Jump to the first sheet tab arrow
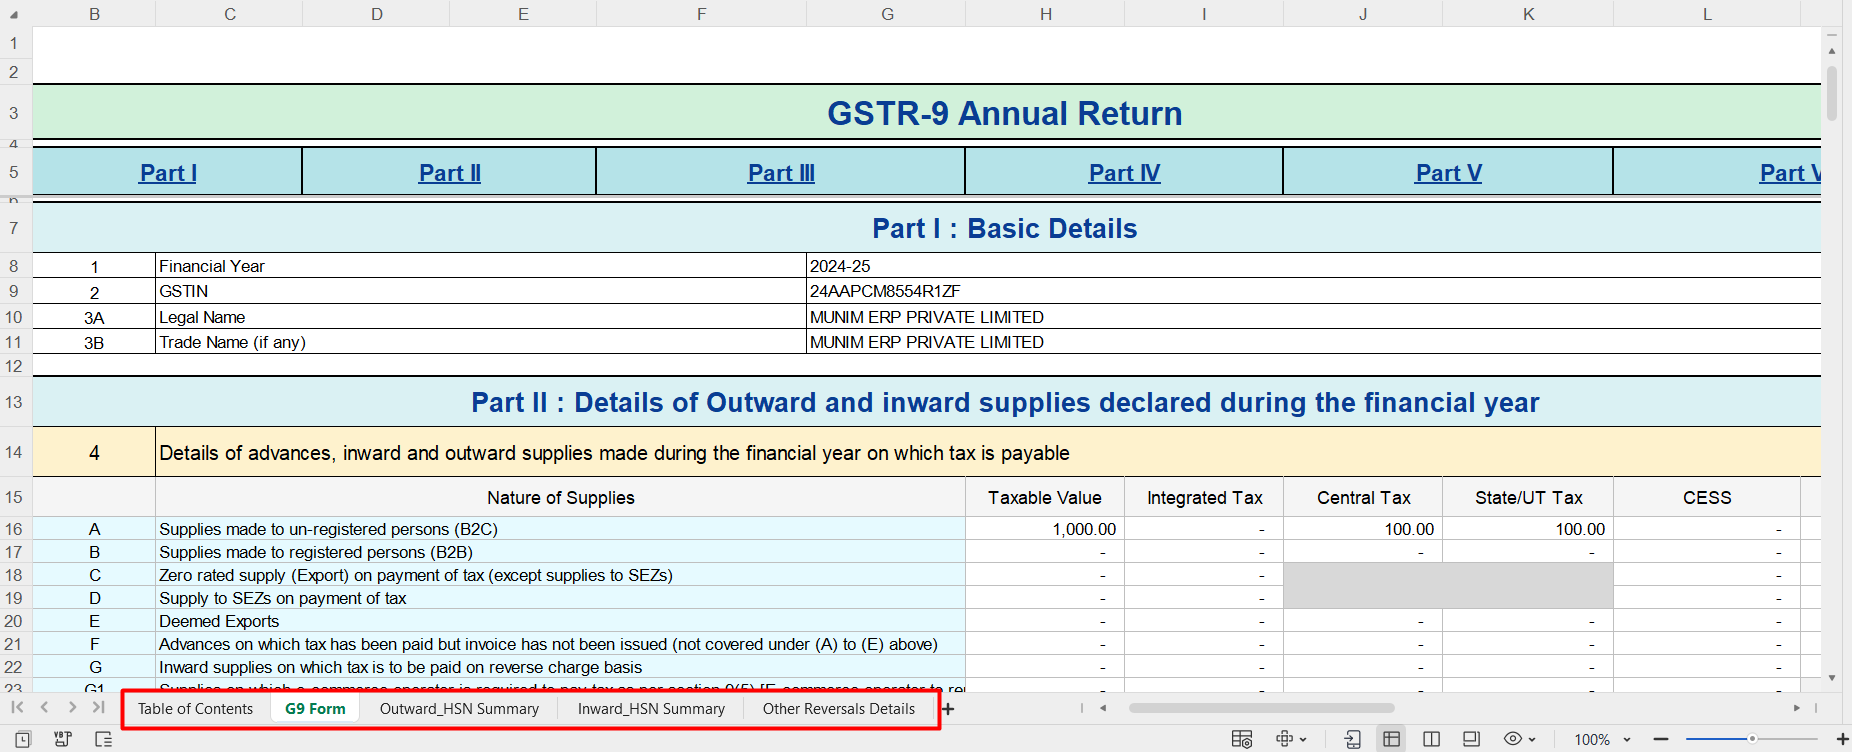 point(17,707)
